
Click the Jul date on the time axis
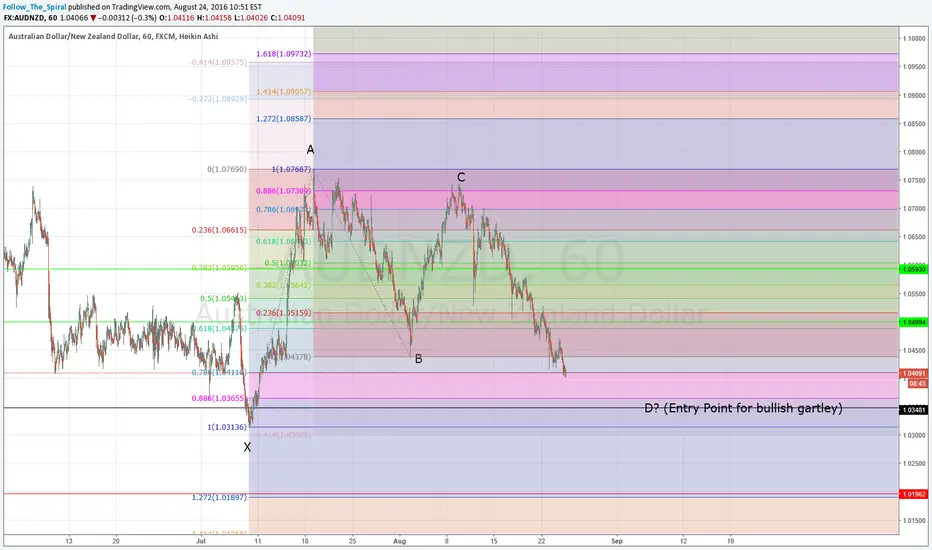pos(201,541)
